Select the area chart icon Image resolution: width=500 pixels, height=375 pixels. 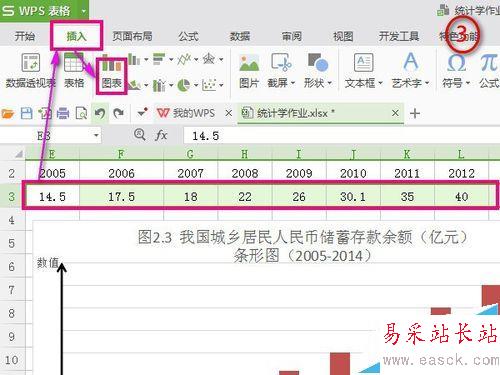pyautogui.click(x=134, y=85)
